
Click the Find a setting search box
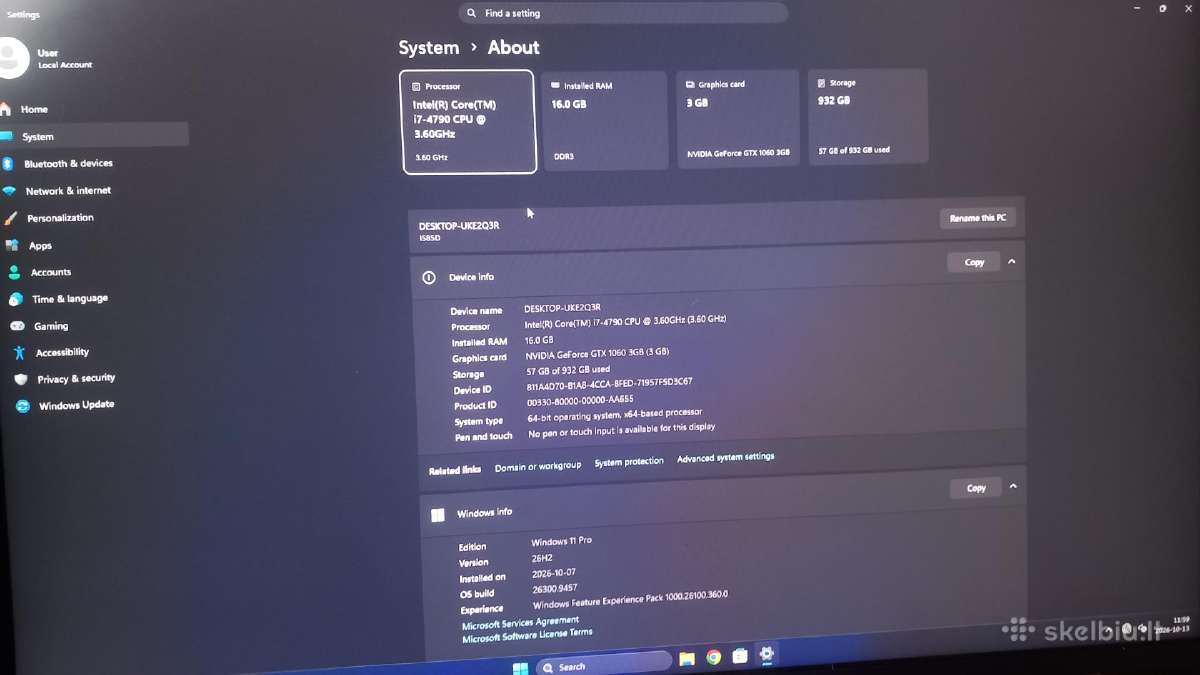[x=623, y=13]
